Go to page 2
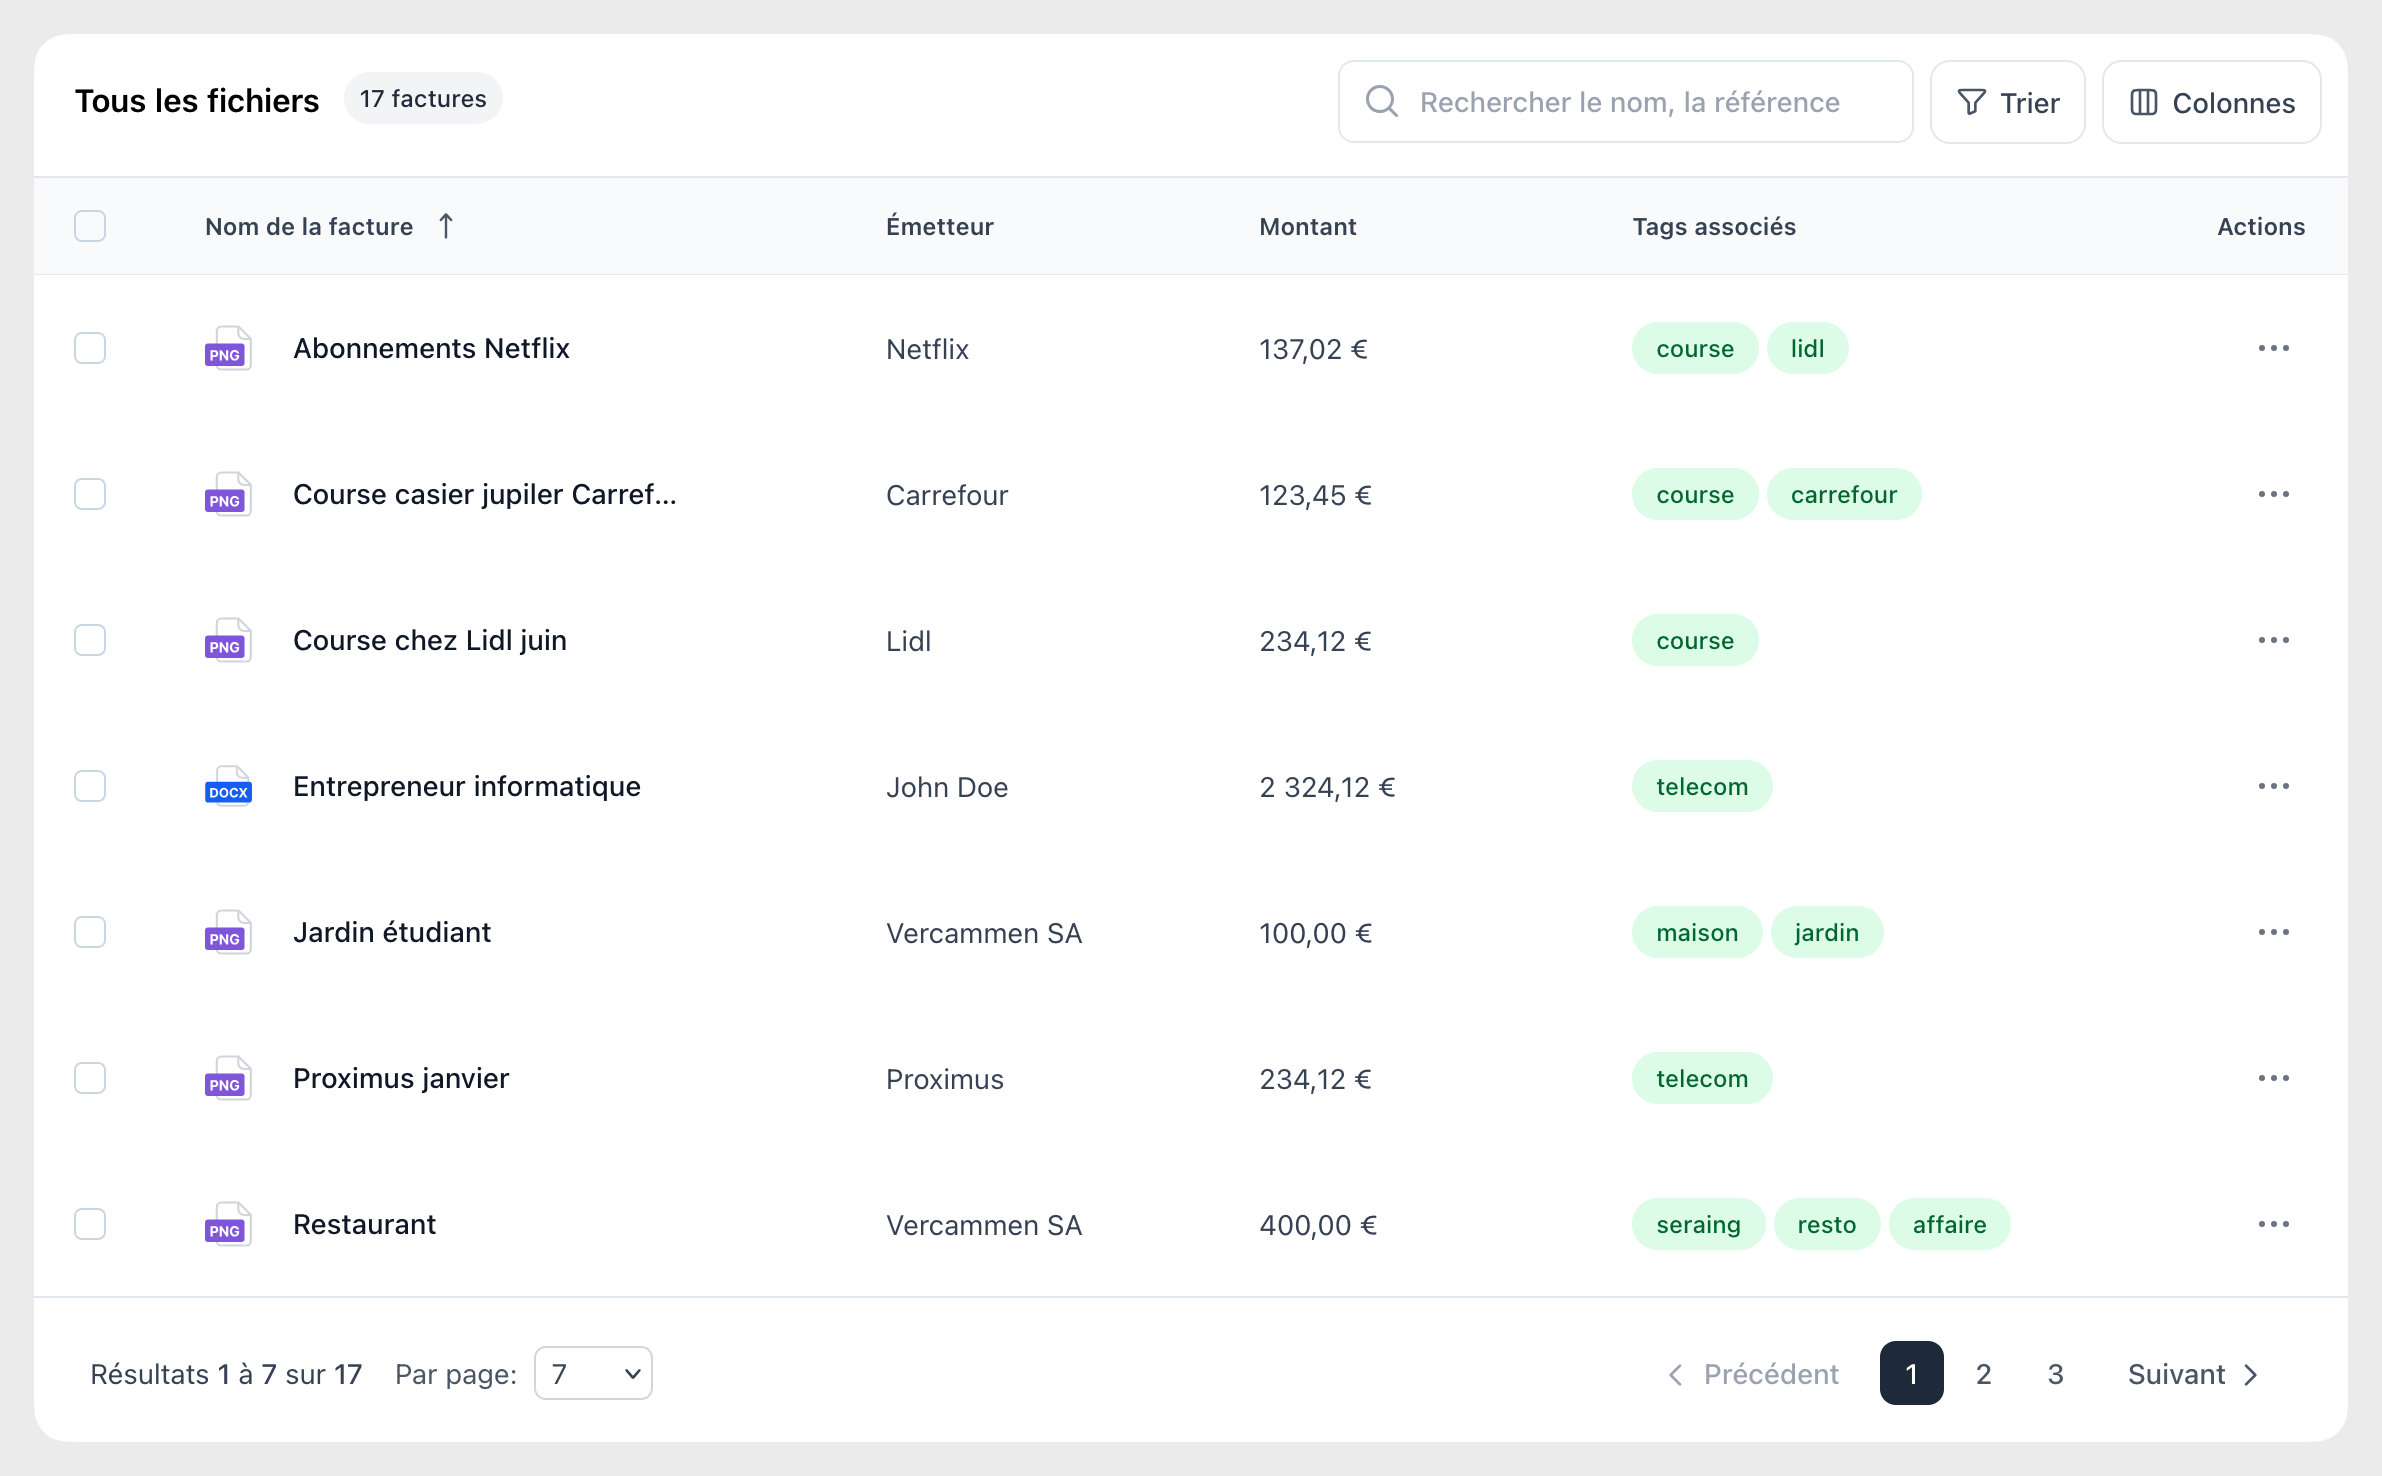The height and width of the screenshot is (1476, 2382). tap(1983, 1373)
